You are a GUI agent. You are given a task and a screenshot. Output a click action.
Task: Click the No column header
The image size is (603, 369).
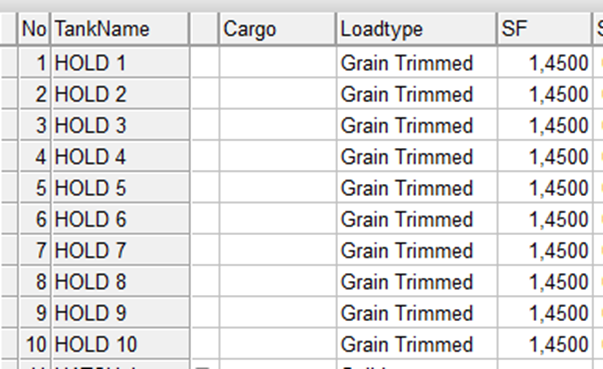click(34, 29)
